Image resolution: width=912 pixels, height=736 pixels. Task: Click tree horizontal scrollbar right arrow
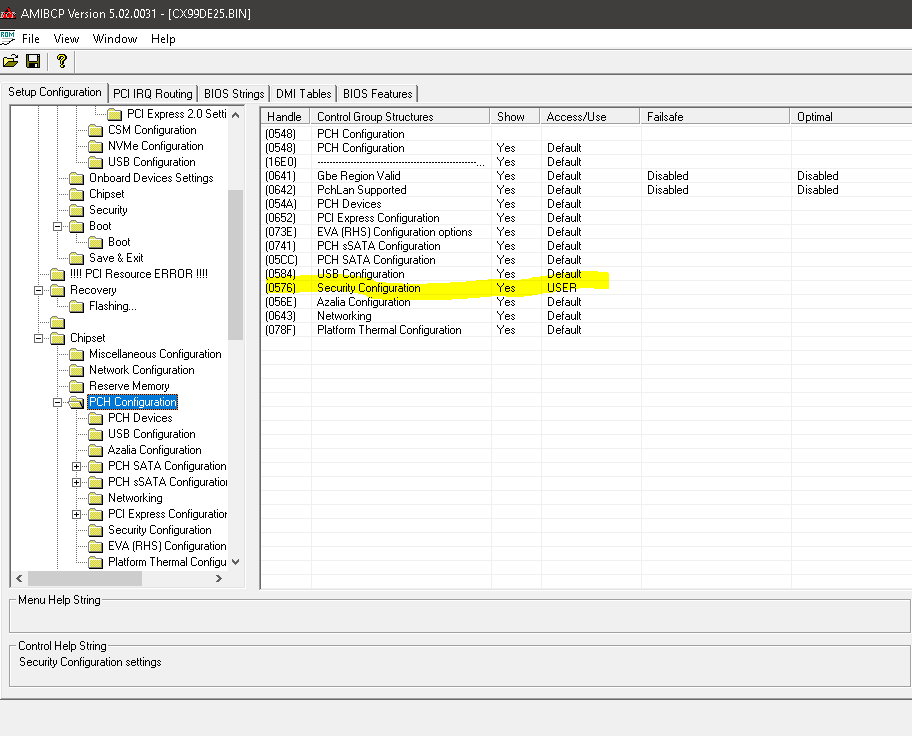point(219,578)
